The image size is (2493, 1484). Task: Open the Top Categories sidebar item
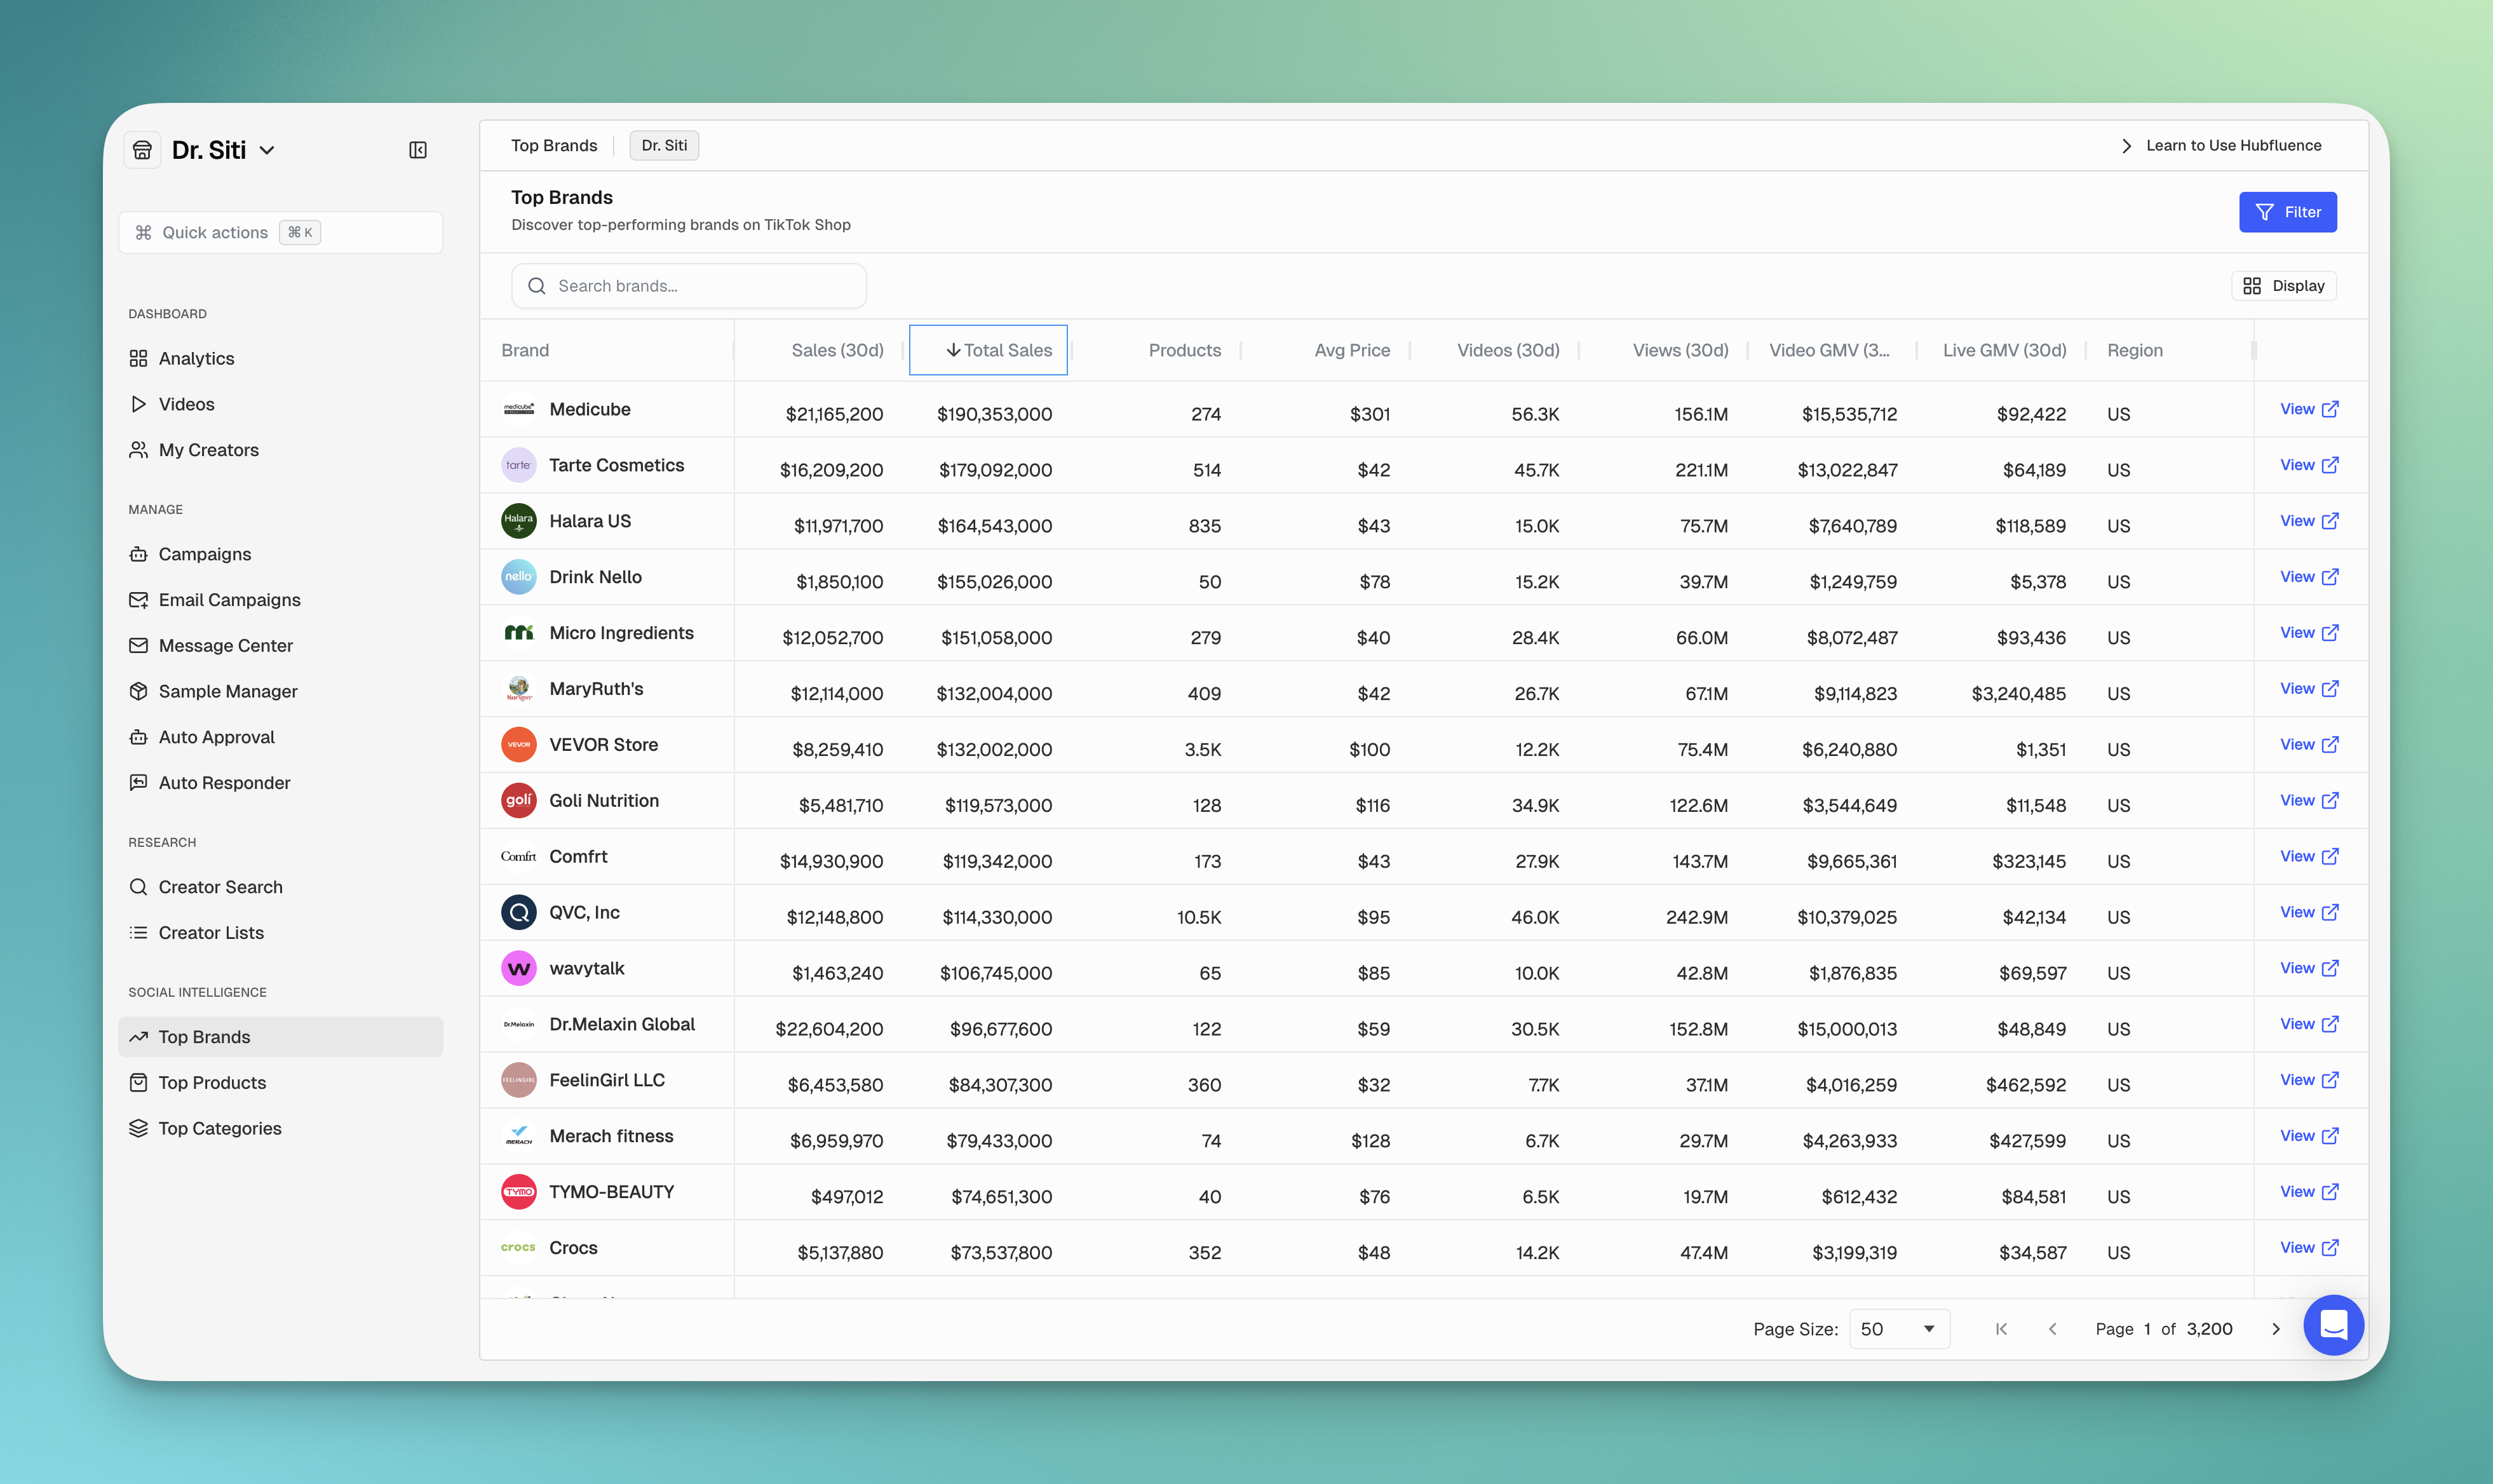click(x=219, y=1128)
